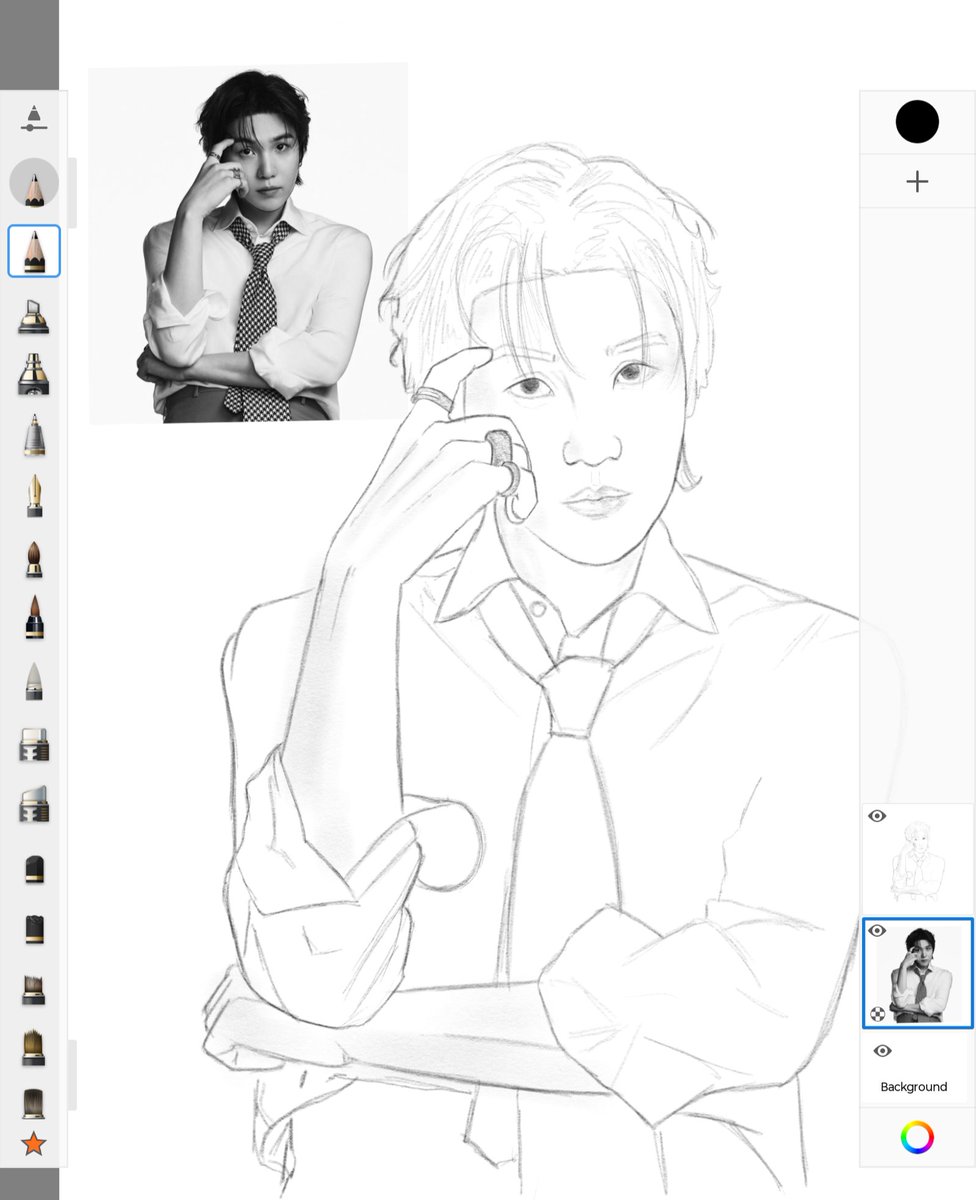The width and height of the screenshot is (976, 1200).
Task: Hide the Background layer
Action: (882, 1050)
